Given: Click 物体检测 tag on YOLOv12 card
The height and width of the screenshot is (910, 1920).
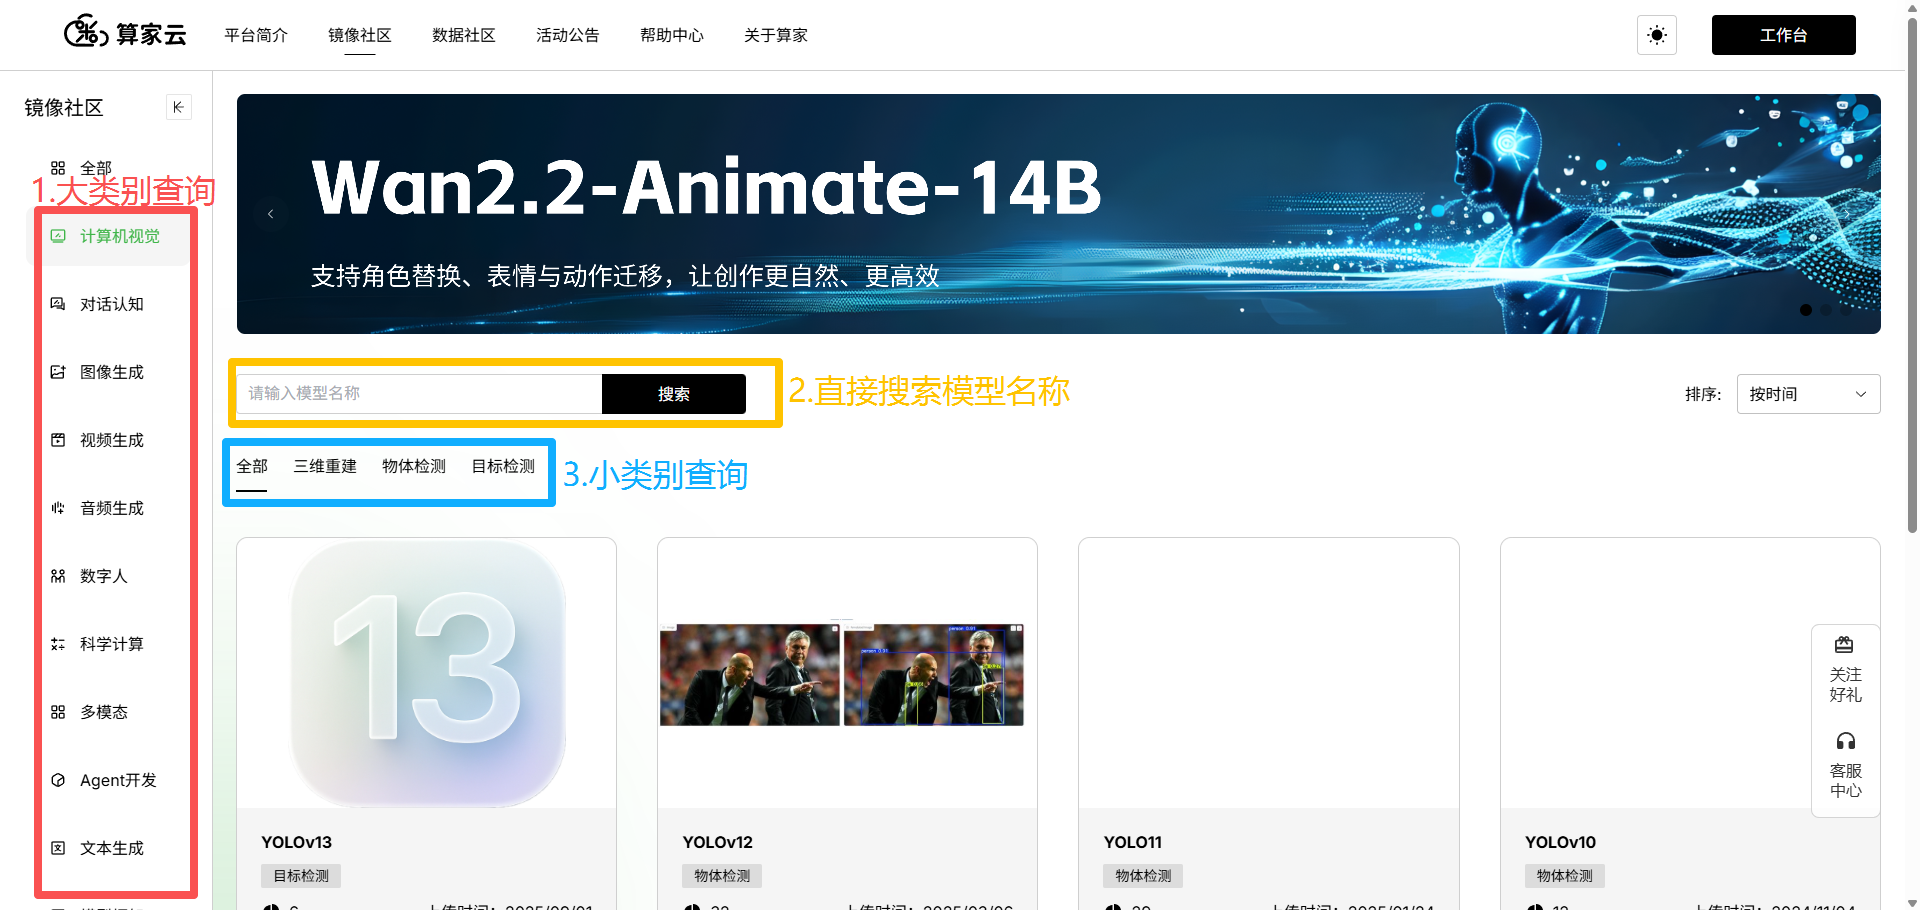Looking at the screenshot, I should point(722,876).
